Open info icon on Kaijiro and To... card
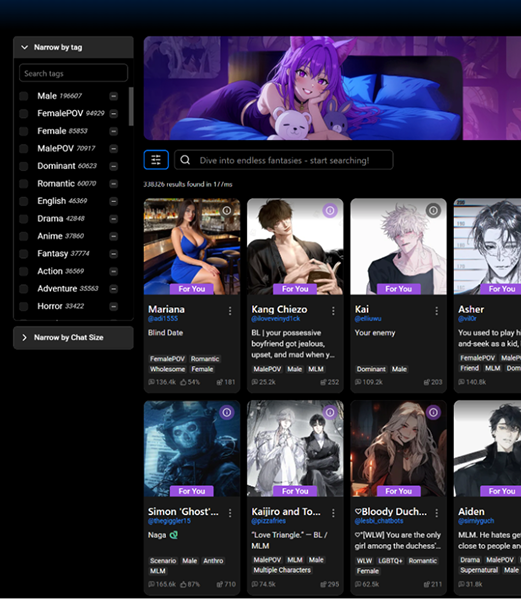The height and width of the screenshot is (599, 521). pyautogui.click(x=330, y=412)
